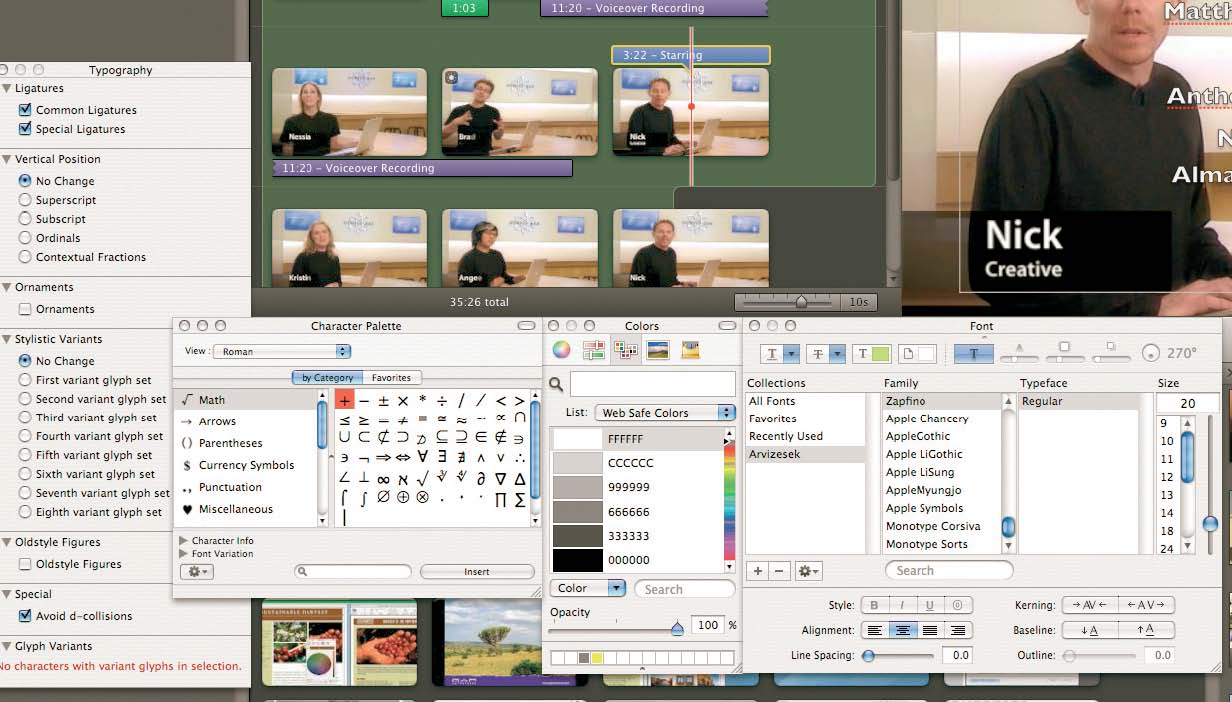The width and height of the screenshot is (1232, 702).
Task: Switch to the Favorites tab
Action: 391,378
